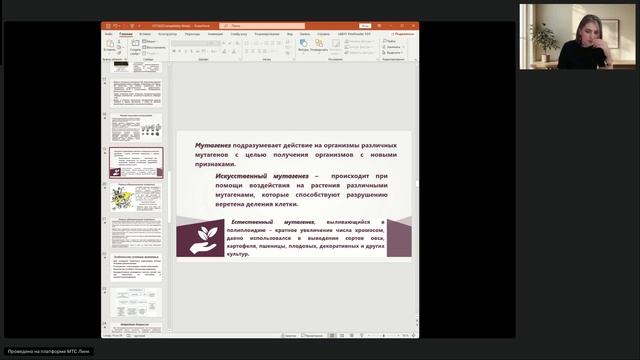
Task: Click fit slide to window icon
Action: pyautogui.click(x=413, y=336)
